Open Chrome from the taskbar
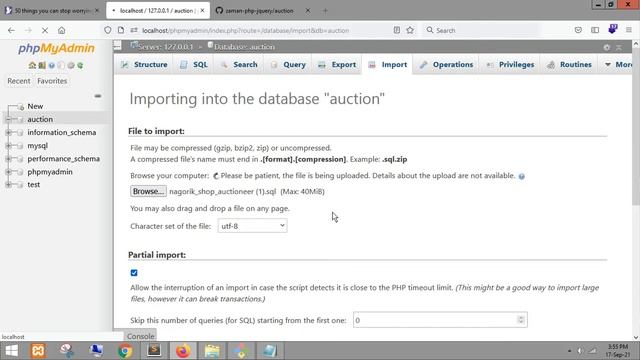This screenshot has height=360, width=640. (x=125, y=351)
